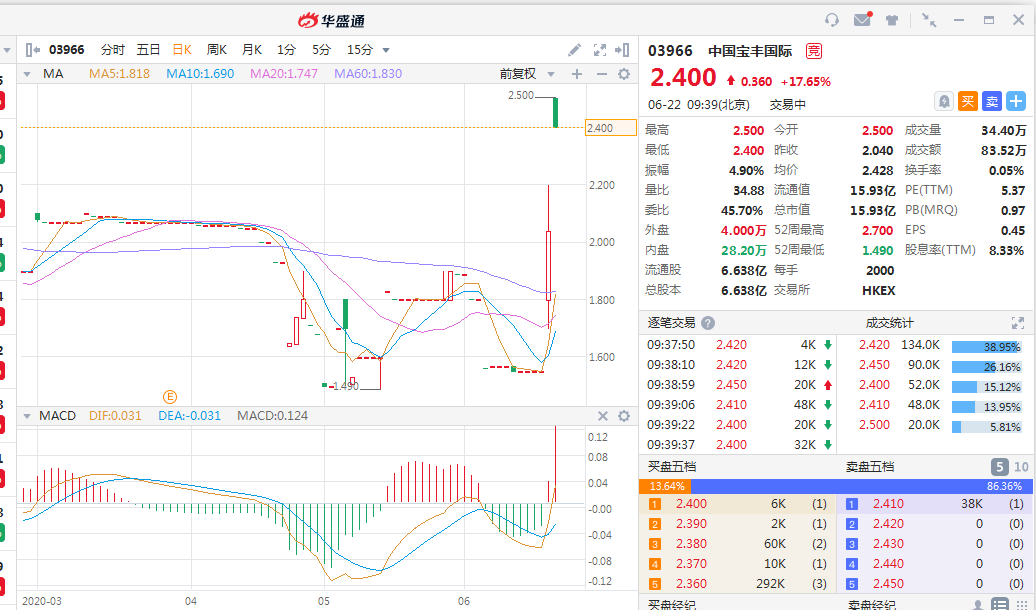This screenshot has height=610, width=1036.
Task: Open customer service headset icon
Action: (x=832, y=19)
